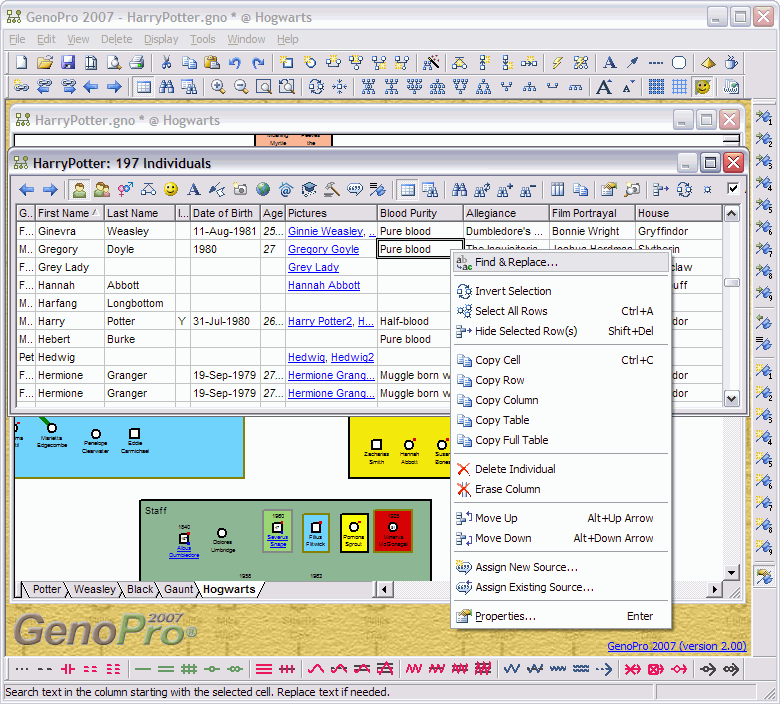Click the Zoom In magnifier icon

[x=218, y=87]
